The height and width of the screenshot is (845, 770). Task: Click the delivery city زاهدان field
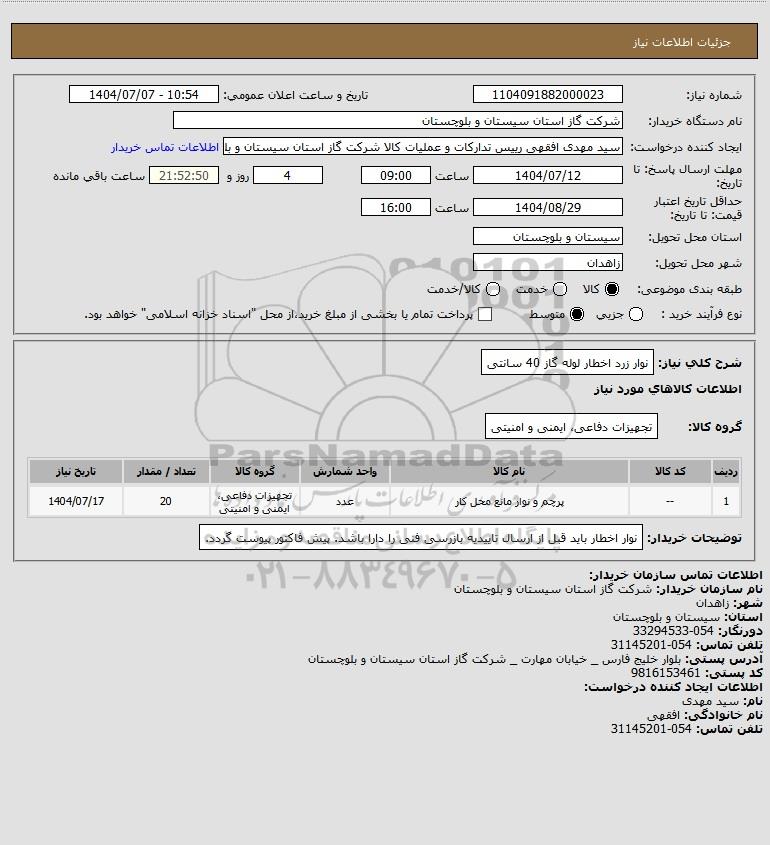tap(547, 262)
